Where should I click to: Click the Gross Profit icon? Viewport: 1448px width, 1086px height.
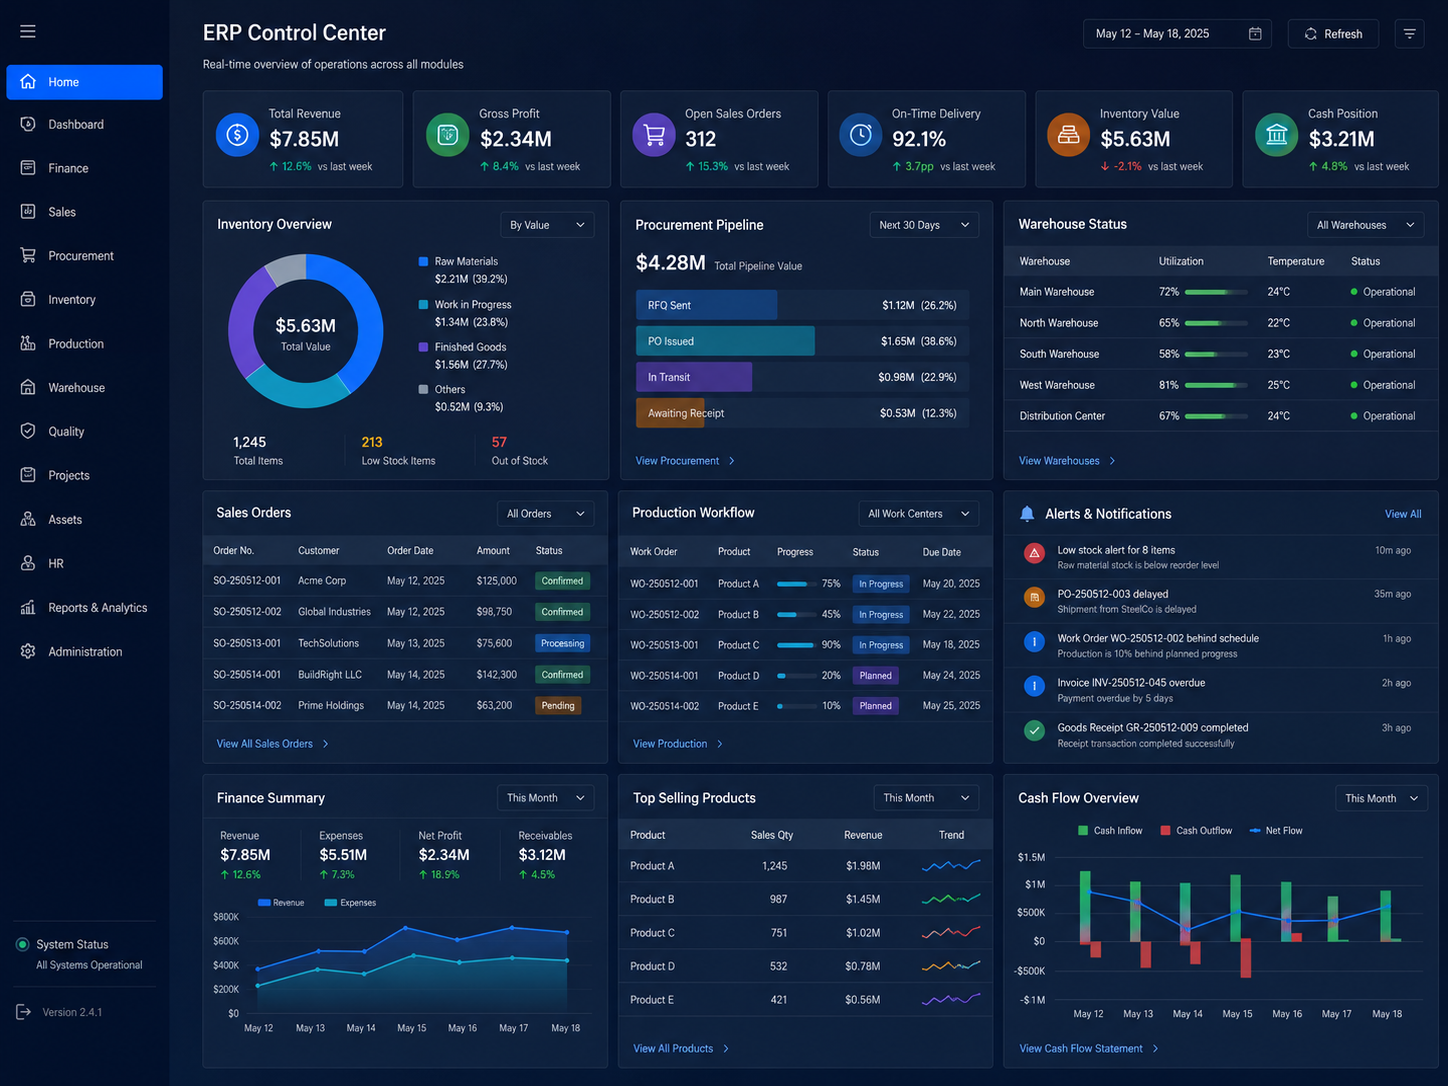point(447,135)
